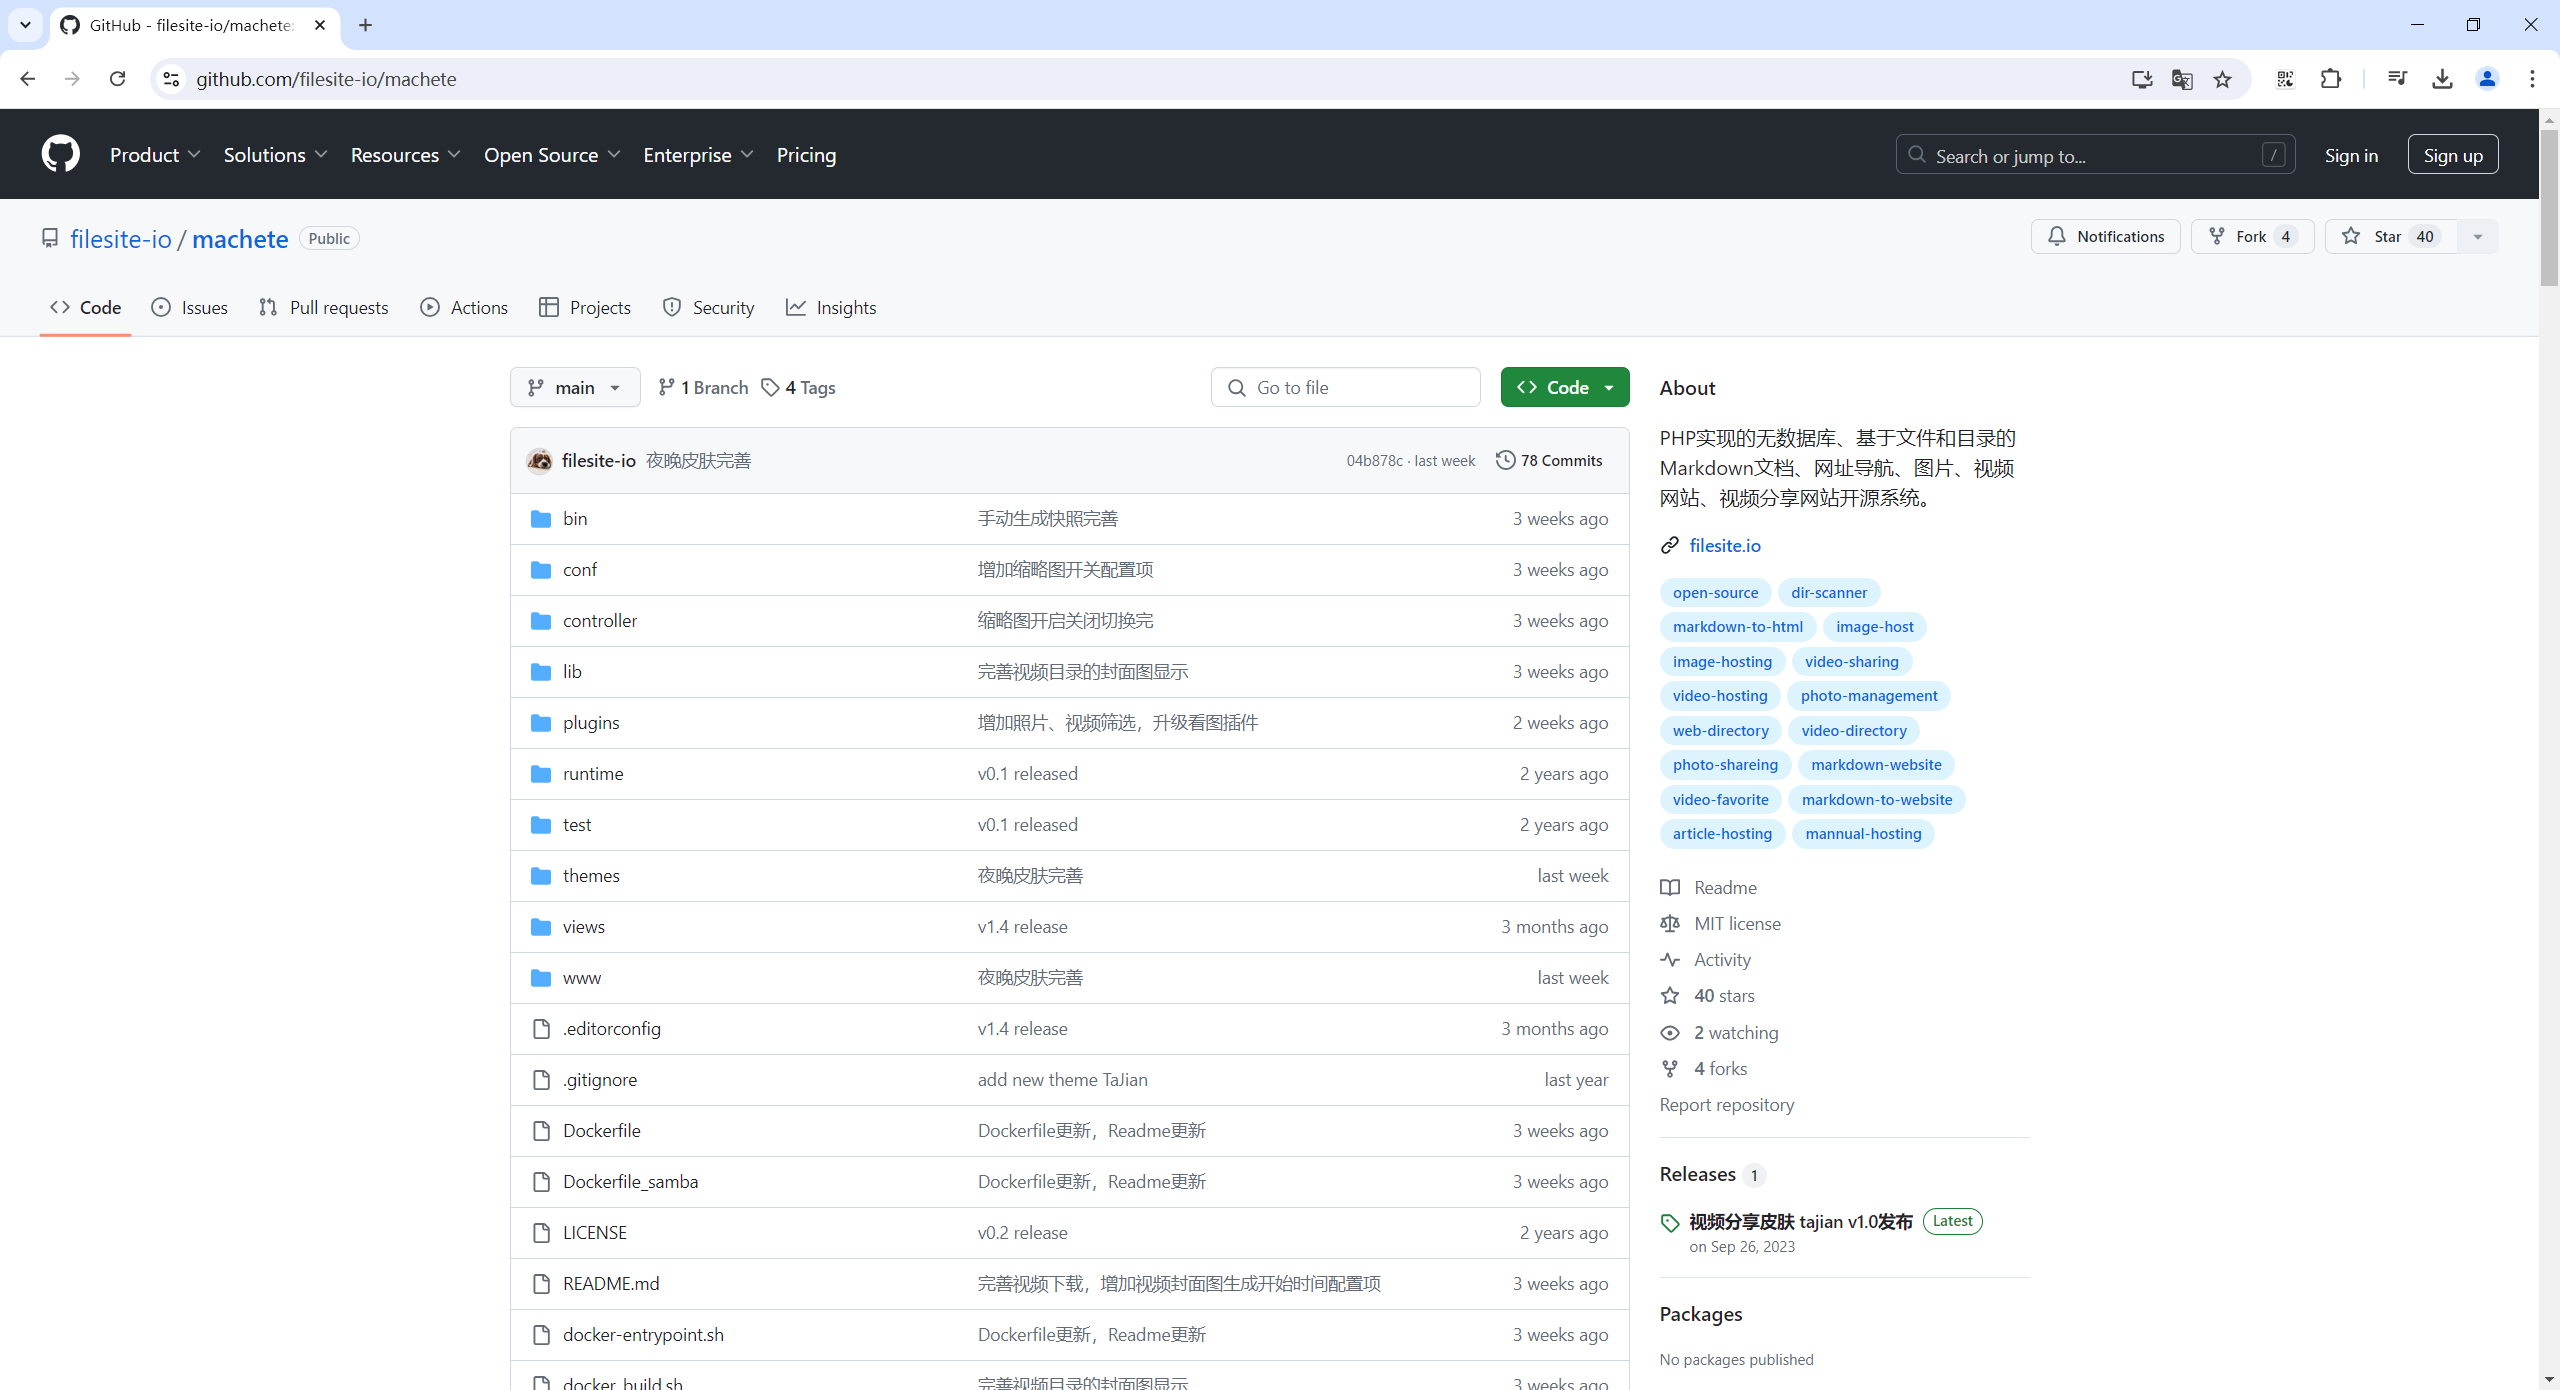Focus the Go to file search box
This screenshot has width=2560, height=1390.
point(1345,387)
